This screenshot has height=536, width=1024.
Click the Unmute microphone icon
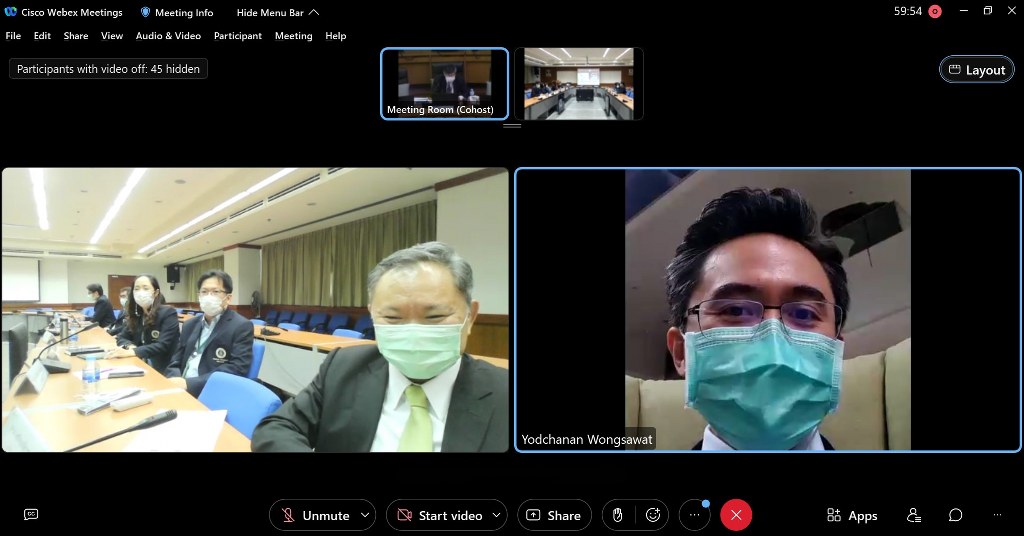click(x=288, y=515)
